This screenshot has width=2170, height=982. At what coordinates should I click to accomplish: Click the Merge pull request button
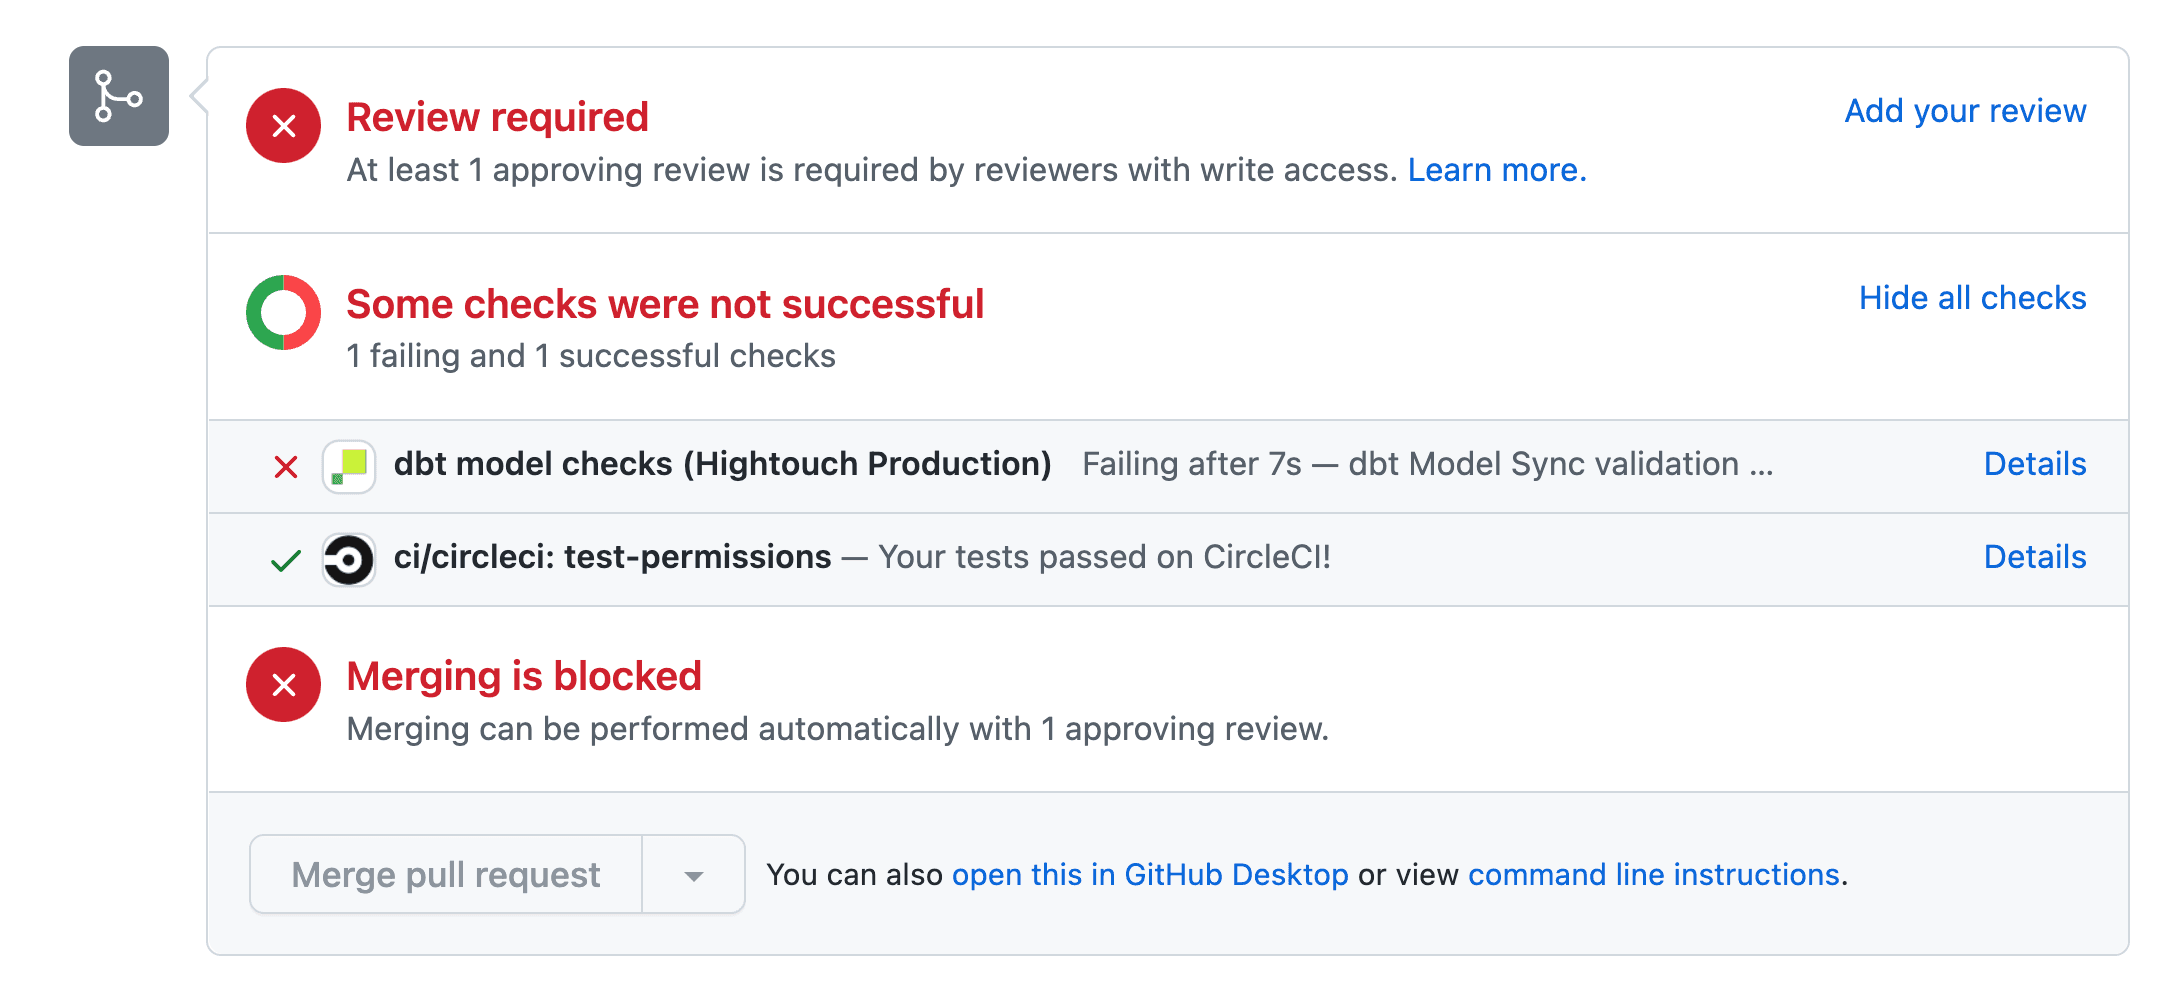[x=445, y=874]
